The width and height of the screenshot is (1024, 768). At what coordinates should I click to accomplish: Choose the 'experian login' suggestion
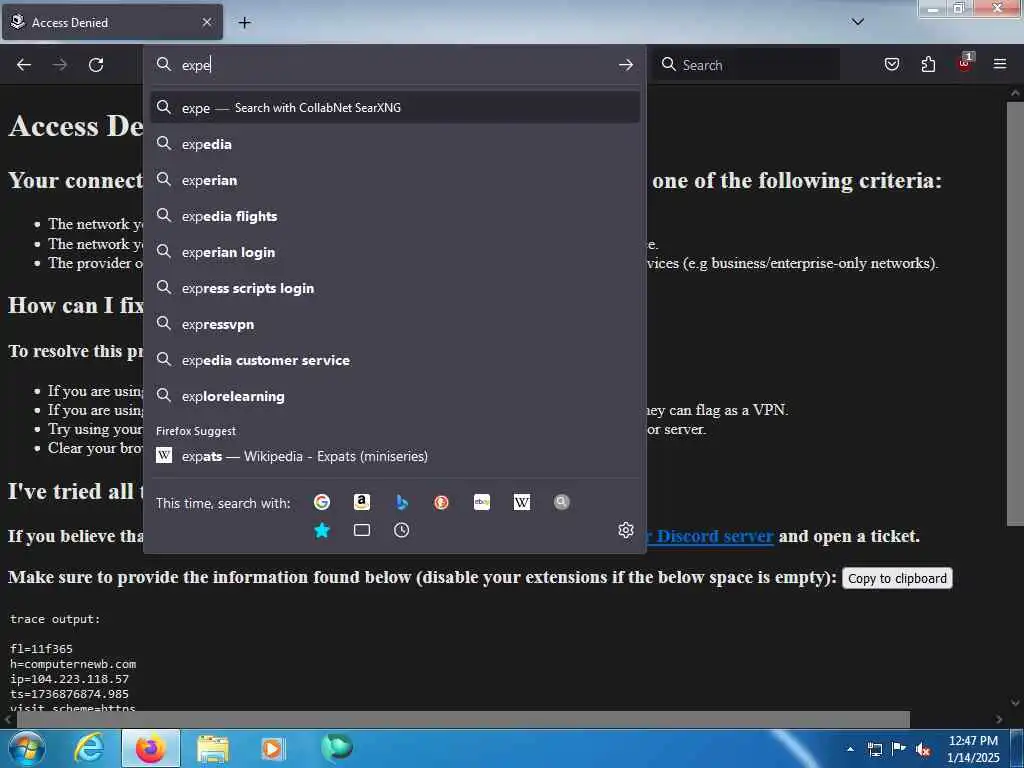click(x=395, y=251)
